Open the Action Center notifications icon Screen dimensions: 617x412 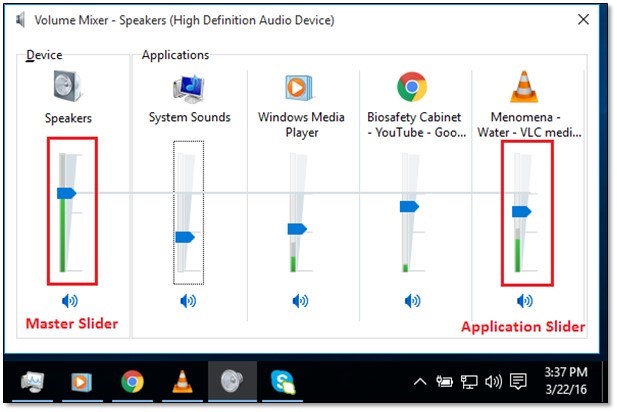[x=518, y=381]
